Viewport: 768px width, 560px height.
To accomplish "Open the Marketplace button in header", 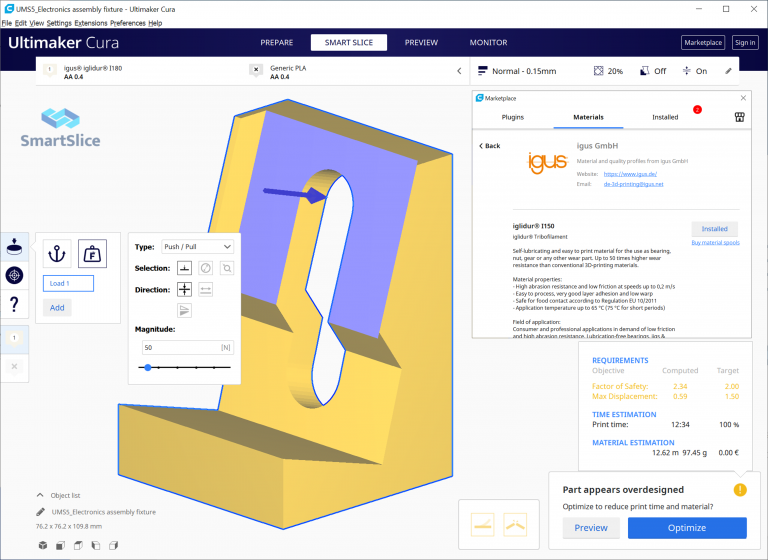I will (x=703, y=43).
